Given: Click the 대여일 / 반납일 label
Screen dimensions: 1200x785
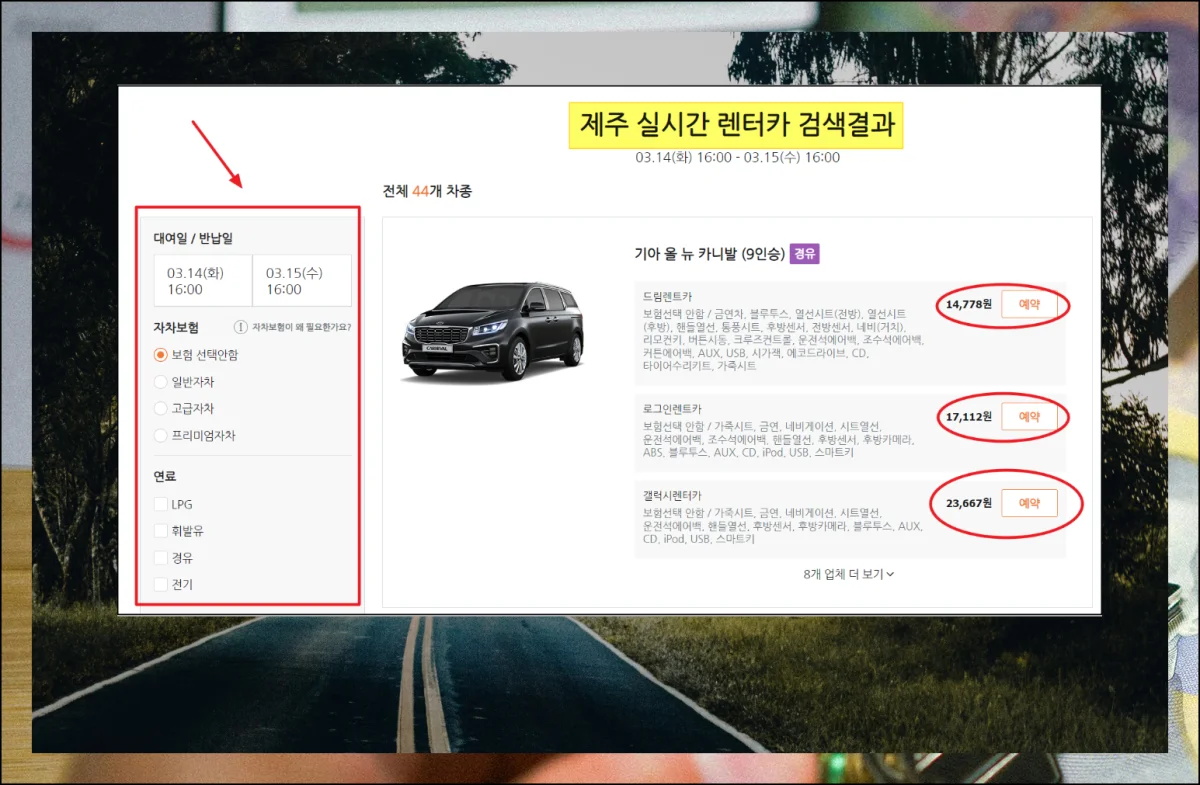Looking at the screenshot, I should click(x=193, y=238).
